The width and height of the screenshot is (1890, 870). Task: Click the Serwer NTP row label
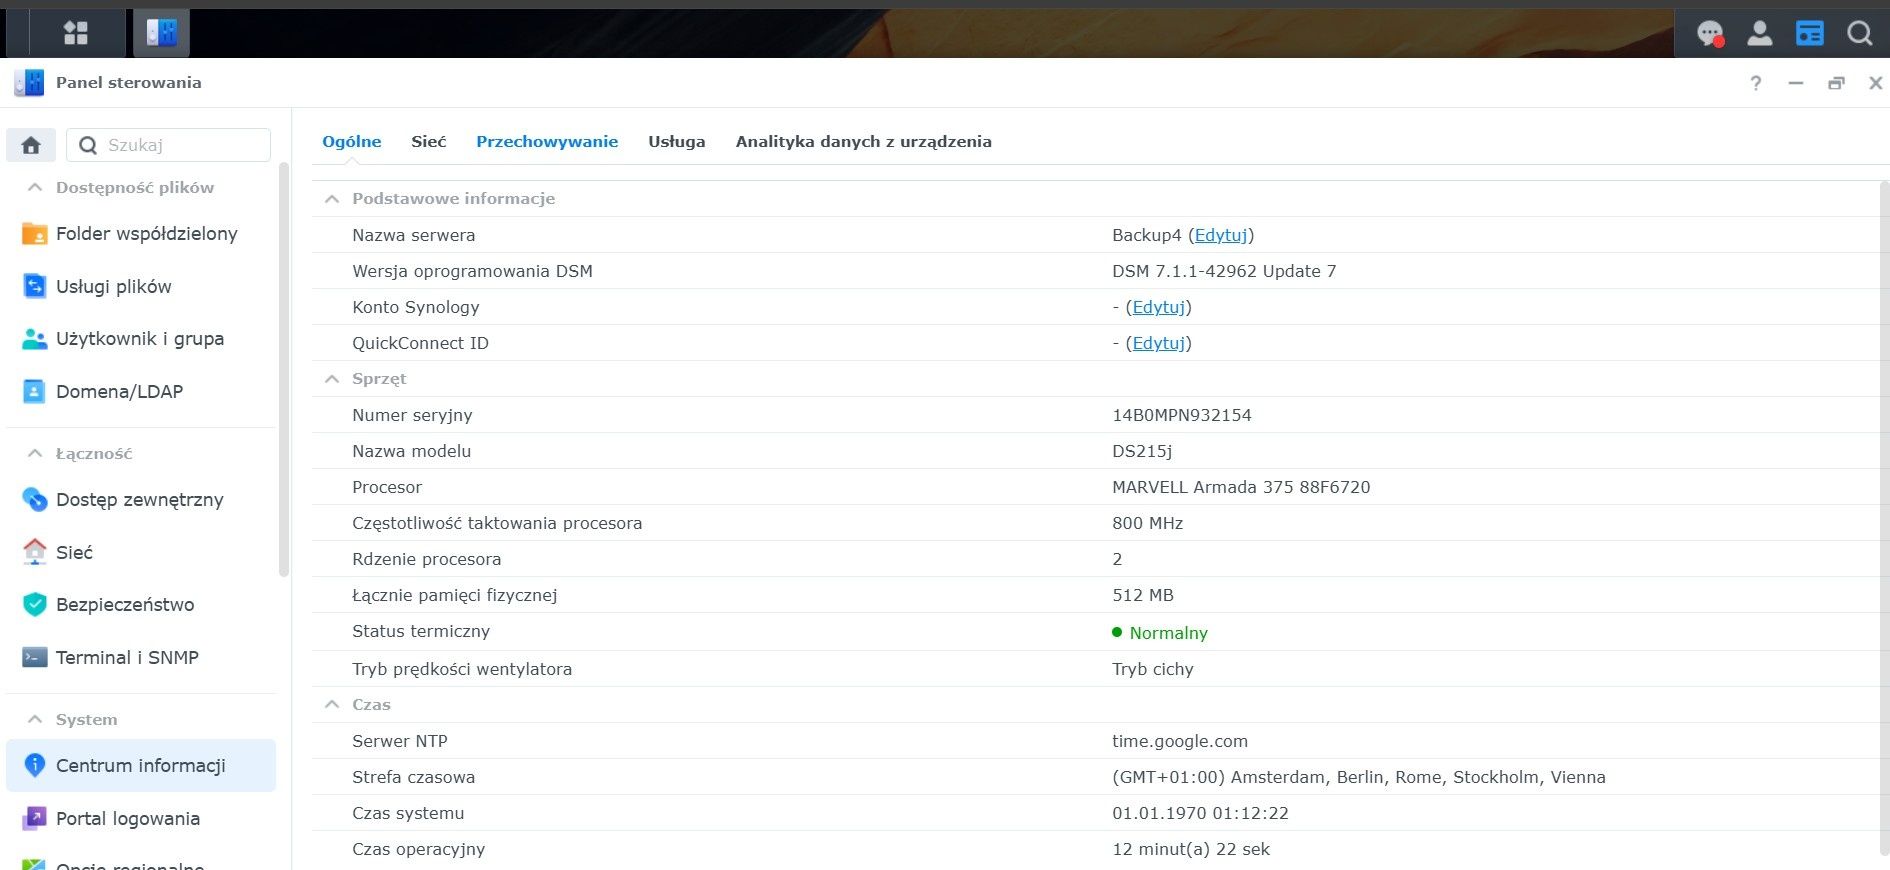click(x=400, y=741)
